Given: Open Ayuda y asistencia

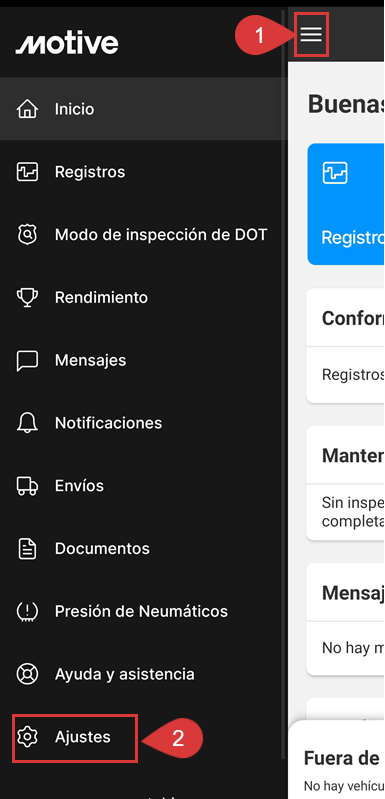Looking at the screenshot, I should click(x=144, y=674).
